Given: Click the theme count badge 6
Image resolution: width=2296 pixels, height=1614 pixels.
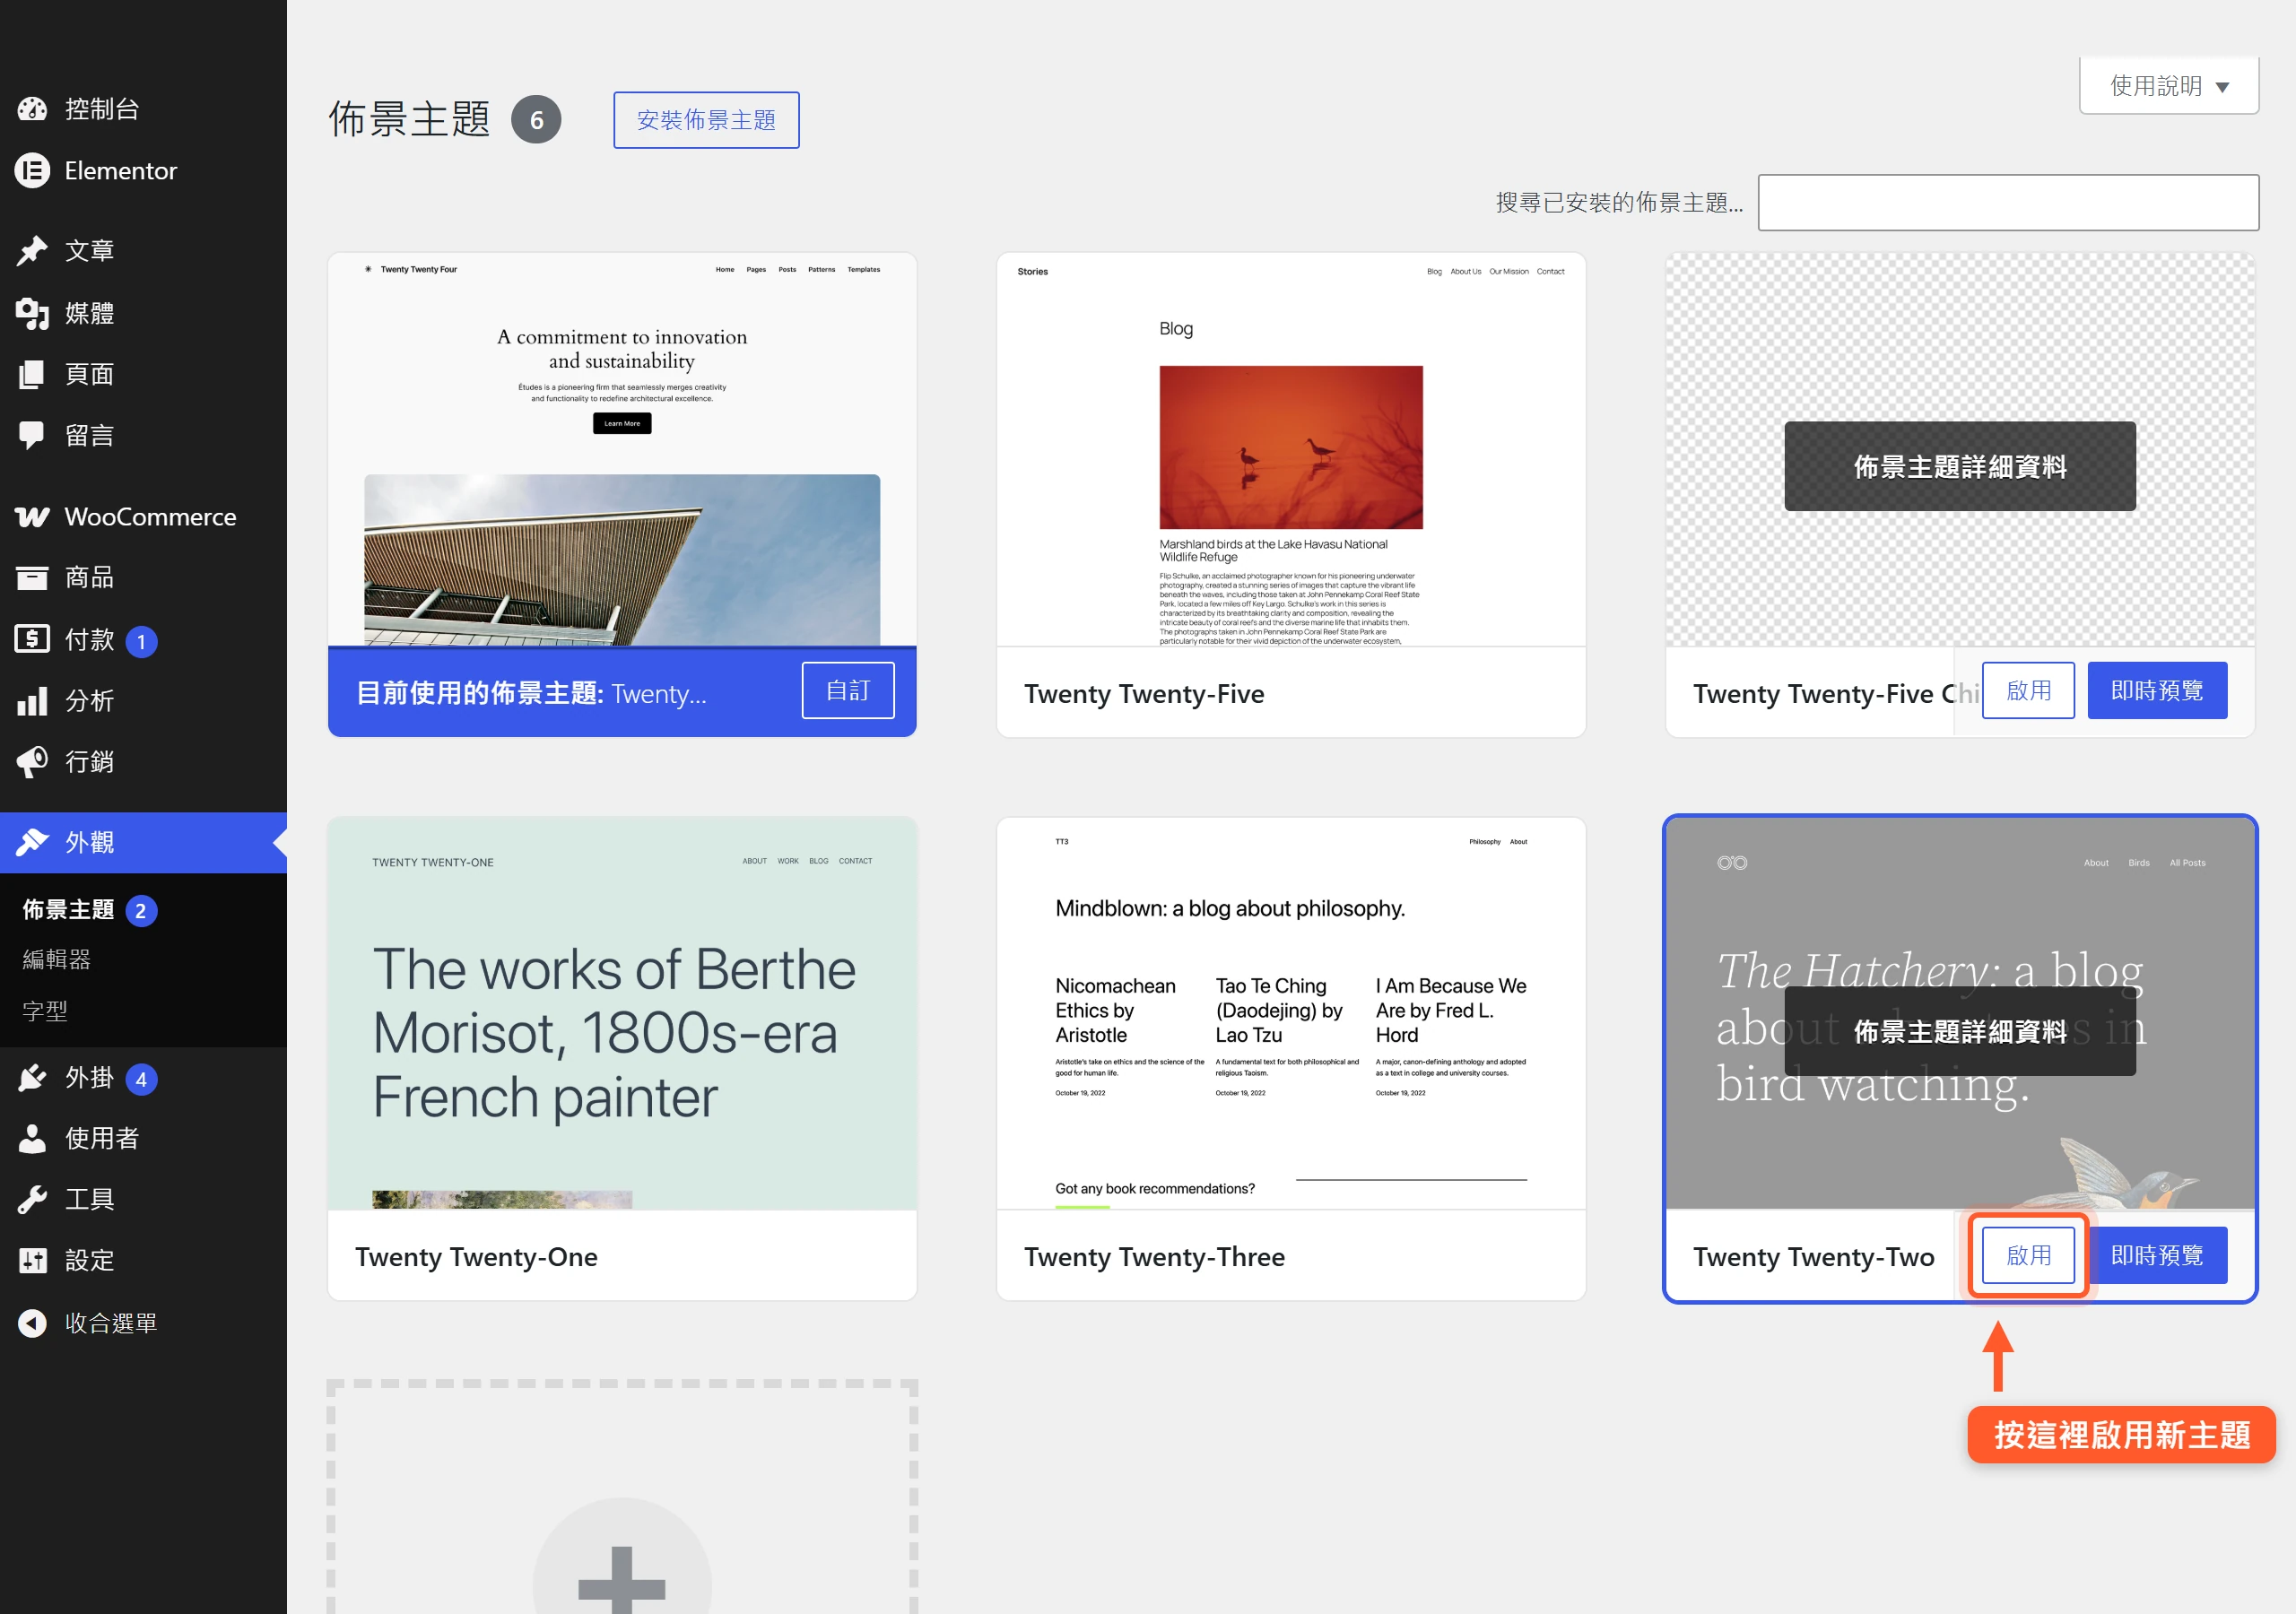Looking at the screenshot, I should click(536, 120).
